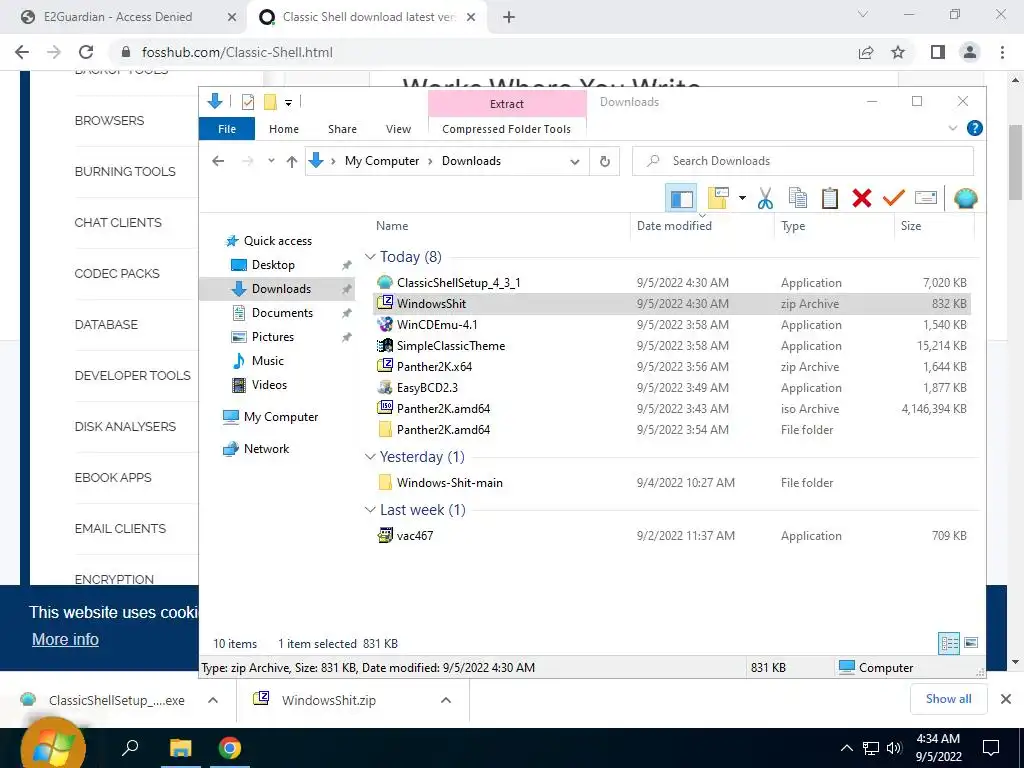1024x768 pixels.
Task: Open the File ribbon tab
Action: [227, 129]
